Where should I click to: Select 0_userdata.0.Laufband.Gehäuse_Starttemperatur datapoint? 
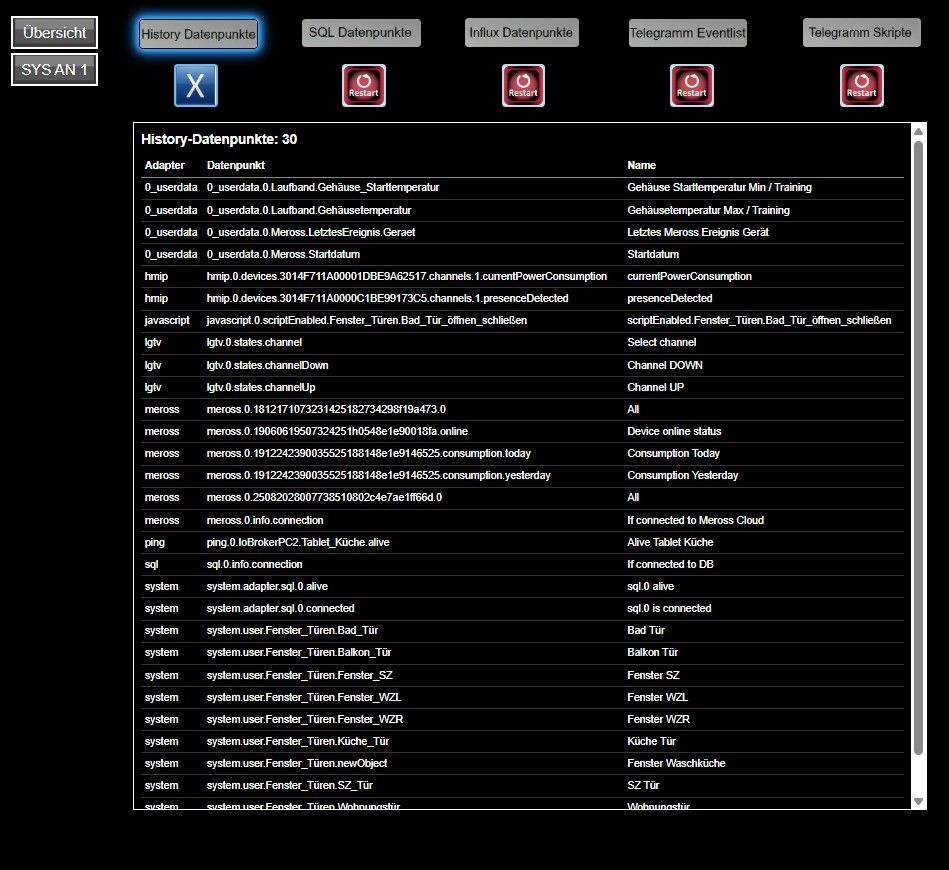click(323, 188)
